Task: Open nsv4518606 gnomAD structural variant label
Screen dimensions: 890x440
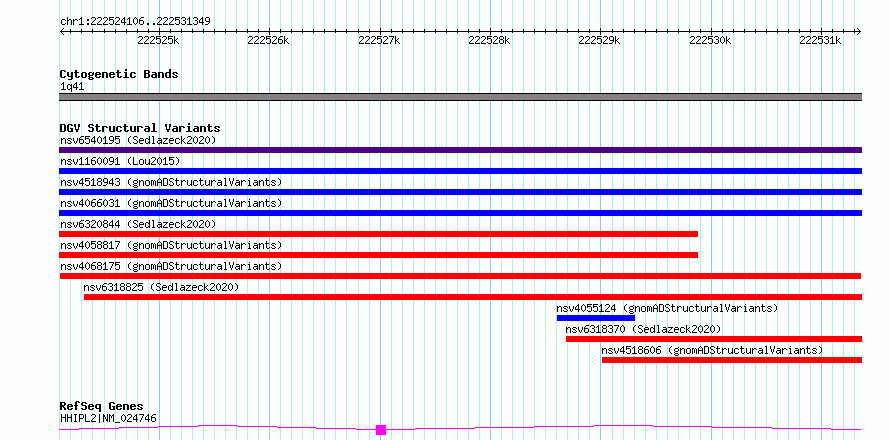Action: click(x=712, y=350)
